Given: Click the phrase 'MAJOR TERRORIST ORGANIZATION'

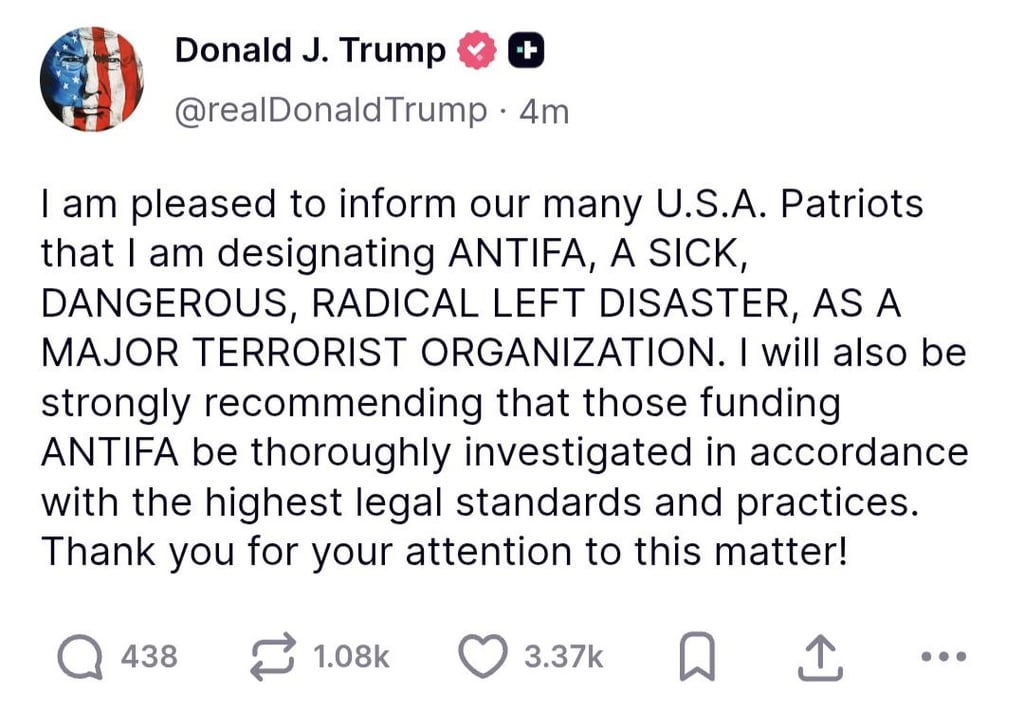Looking at the screenshot, I should coord(378,353).
